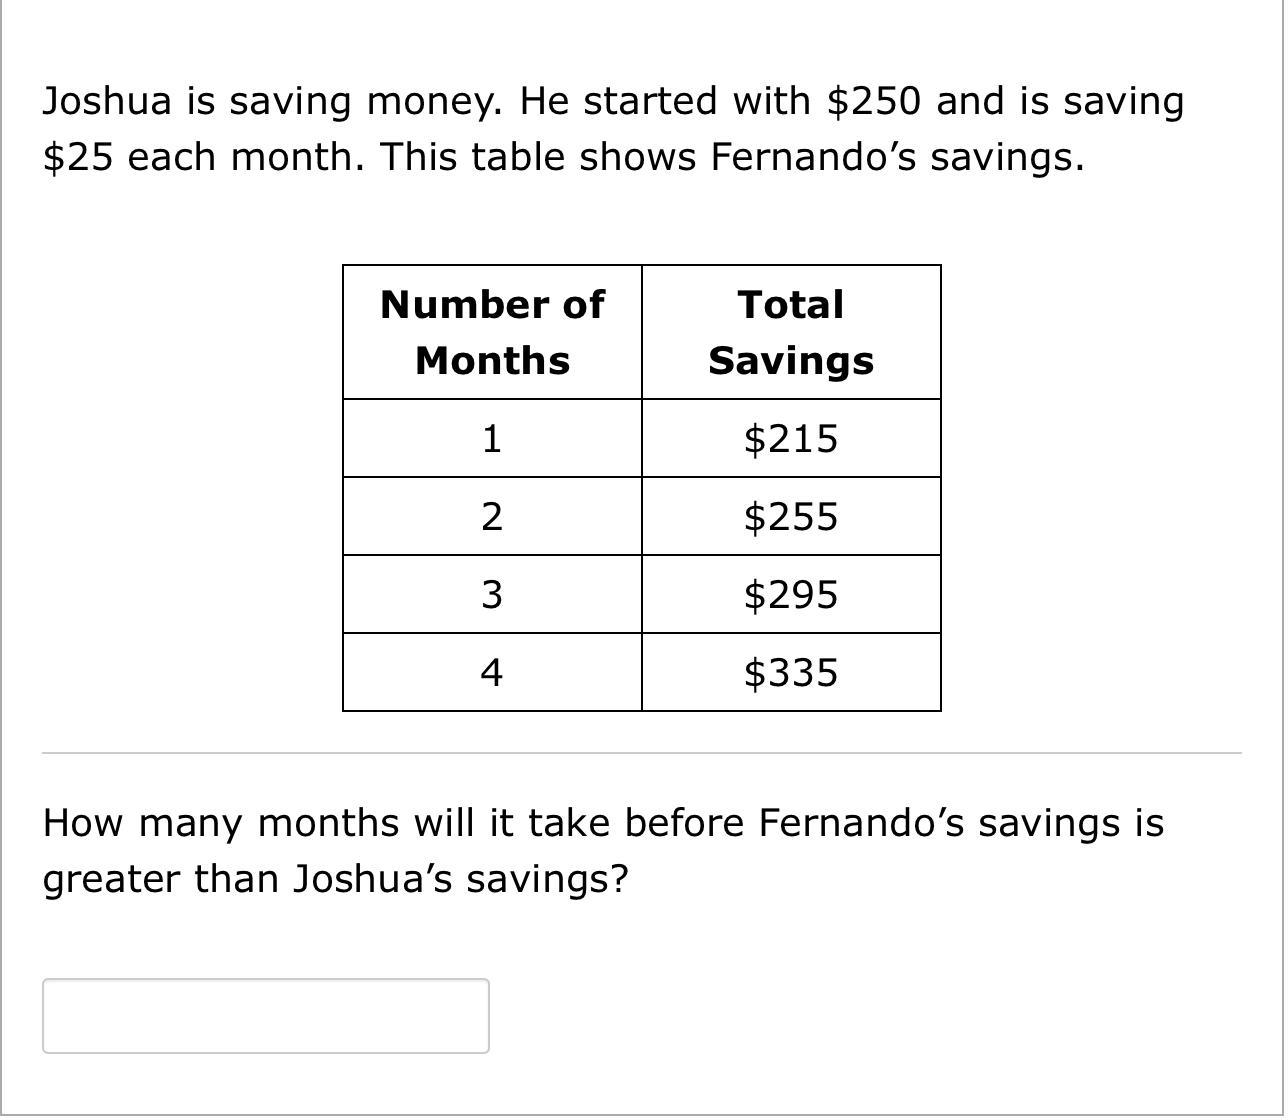Viewport: 1288px width, 1120px height.
Task: Select the month 3 cell in table
Action: (492, 595)
